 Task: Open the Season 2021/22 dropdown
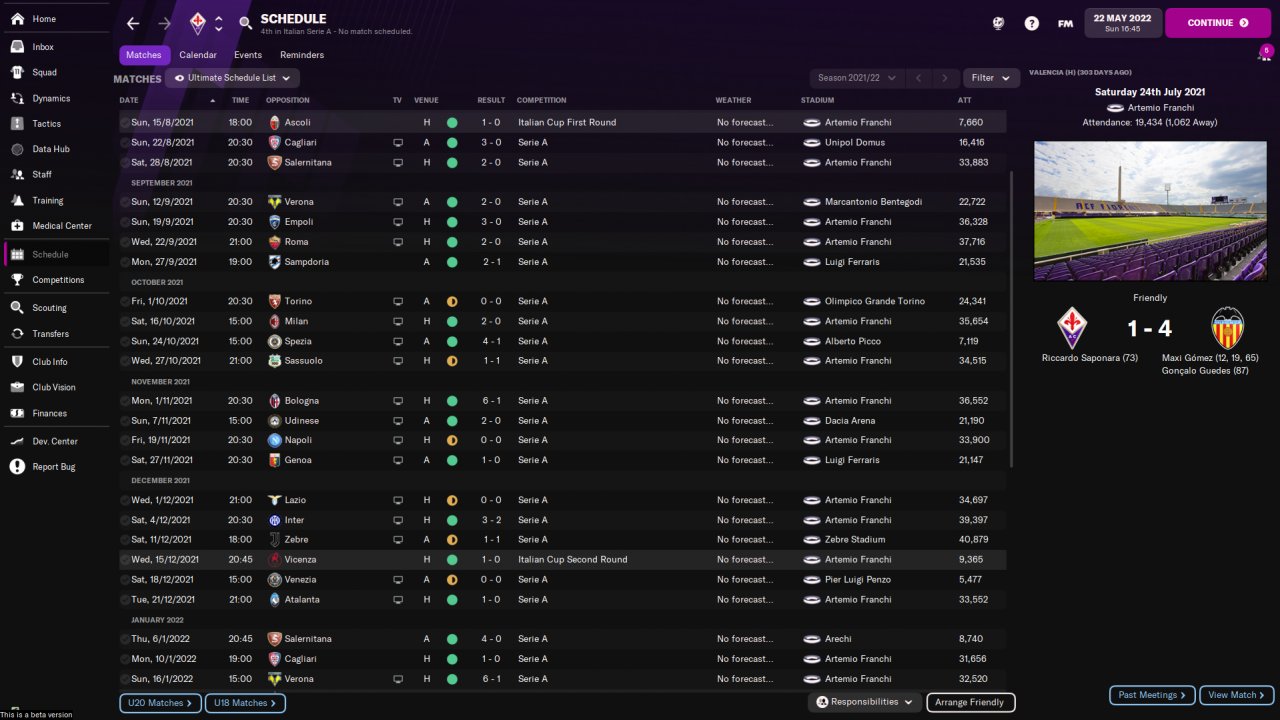coord(855,78)
